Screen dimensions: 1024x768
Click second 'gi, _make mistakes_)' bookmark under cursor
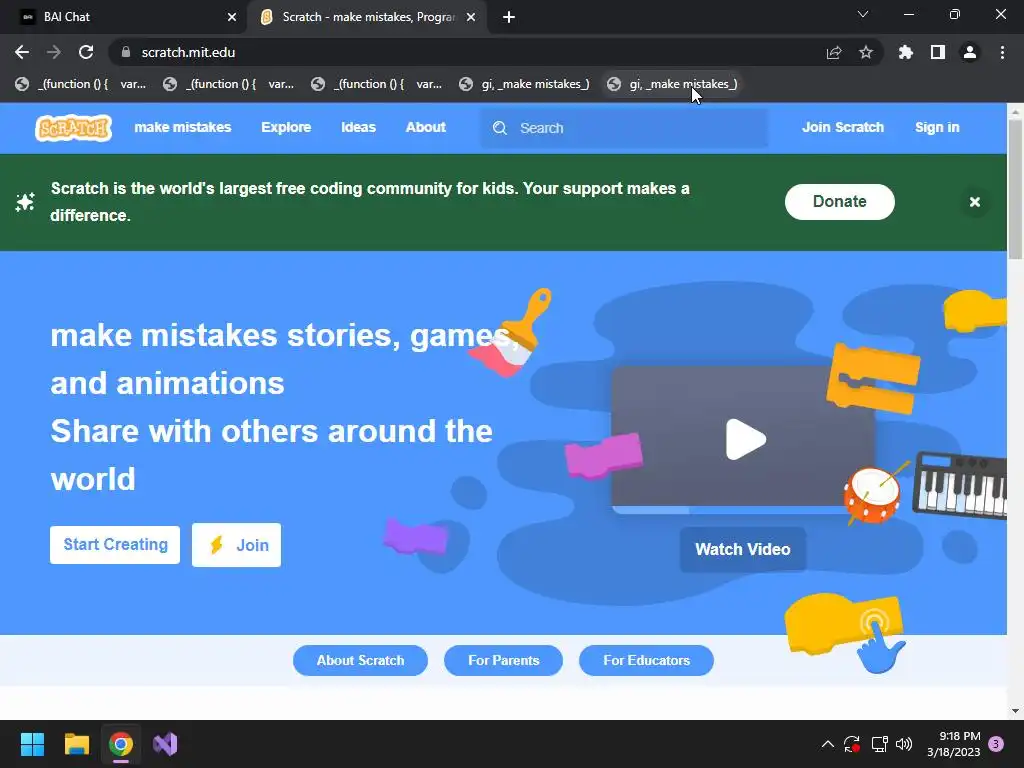tap(673, 84)
